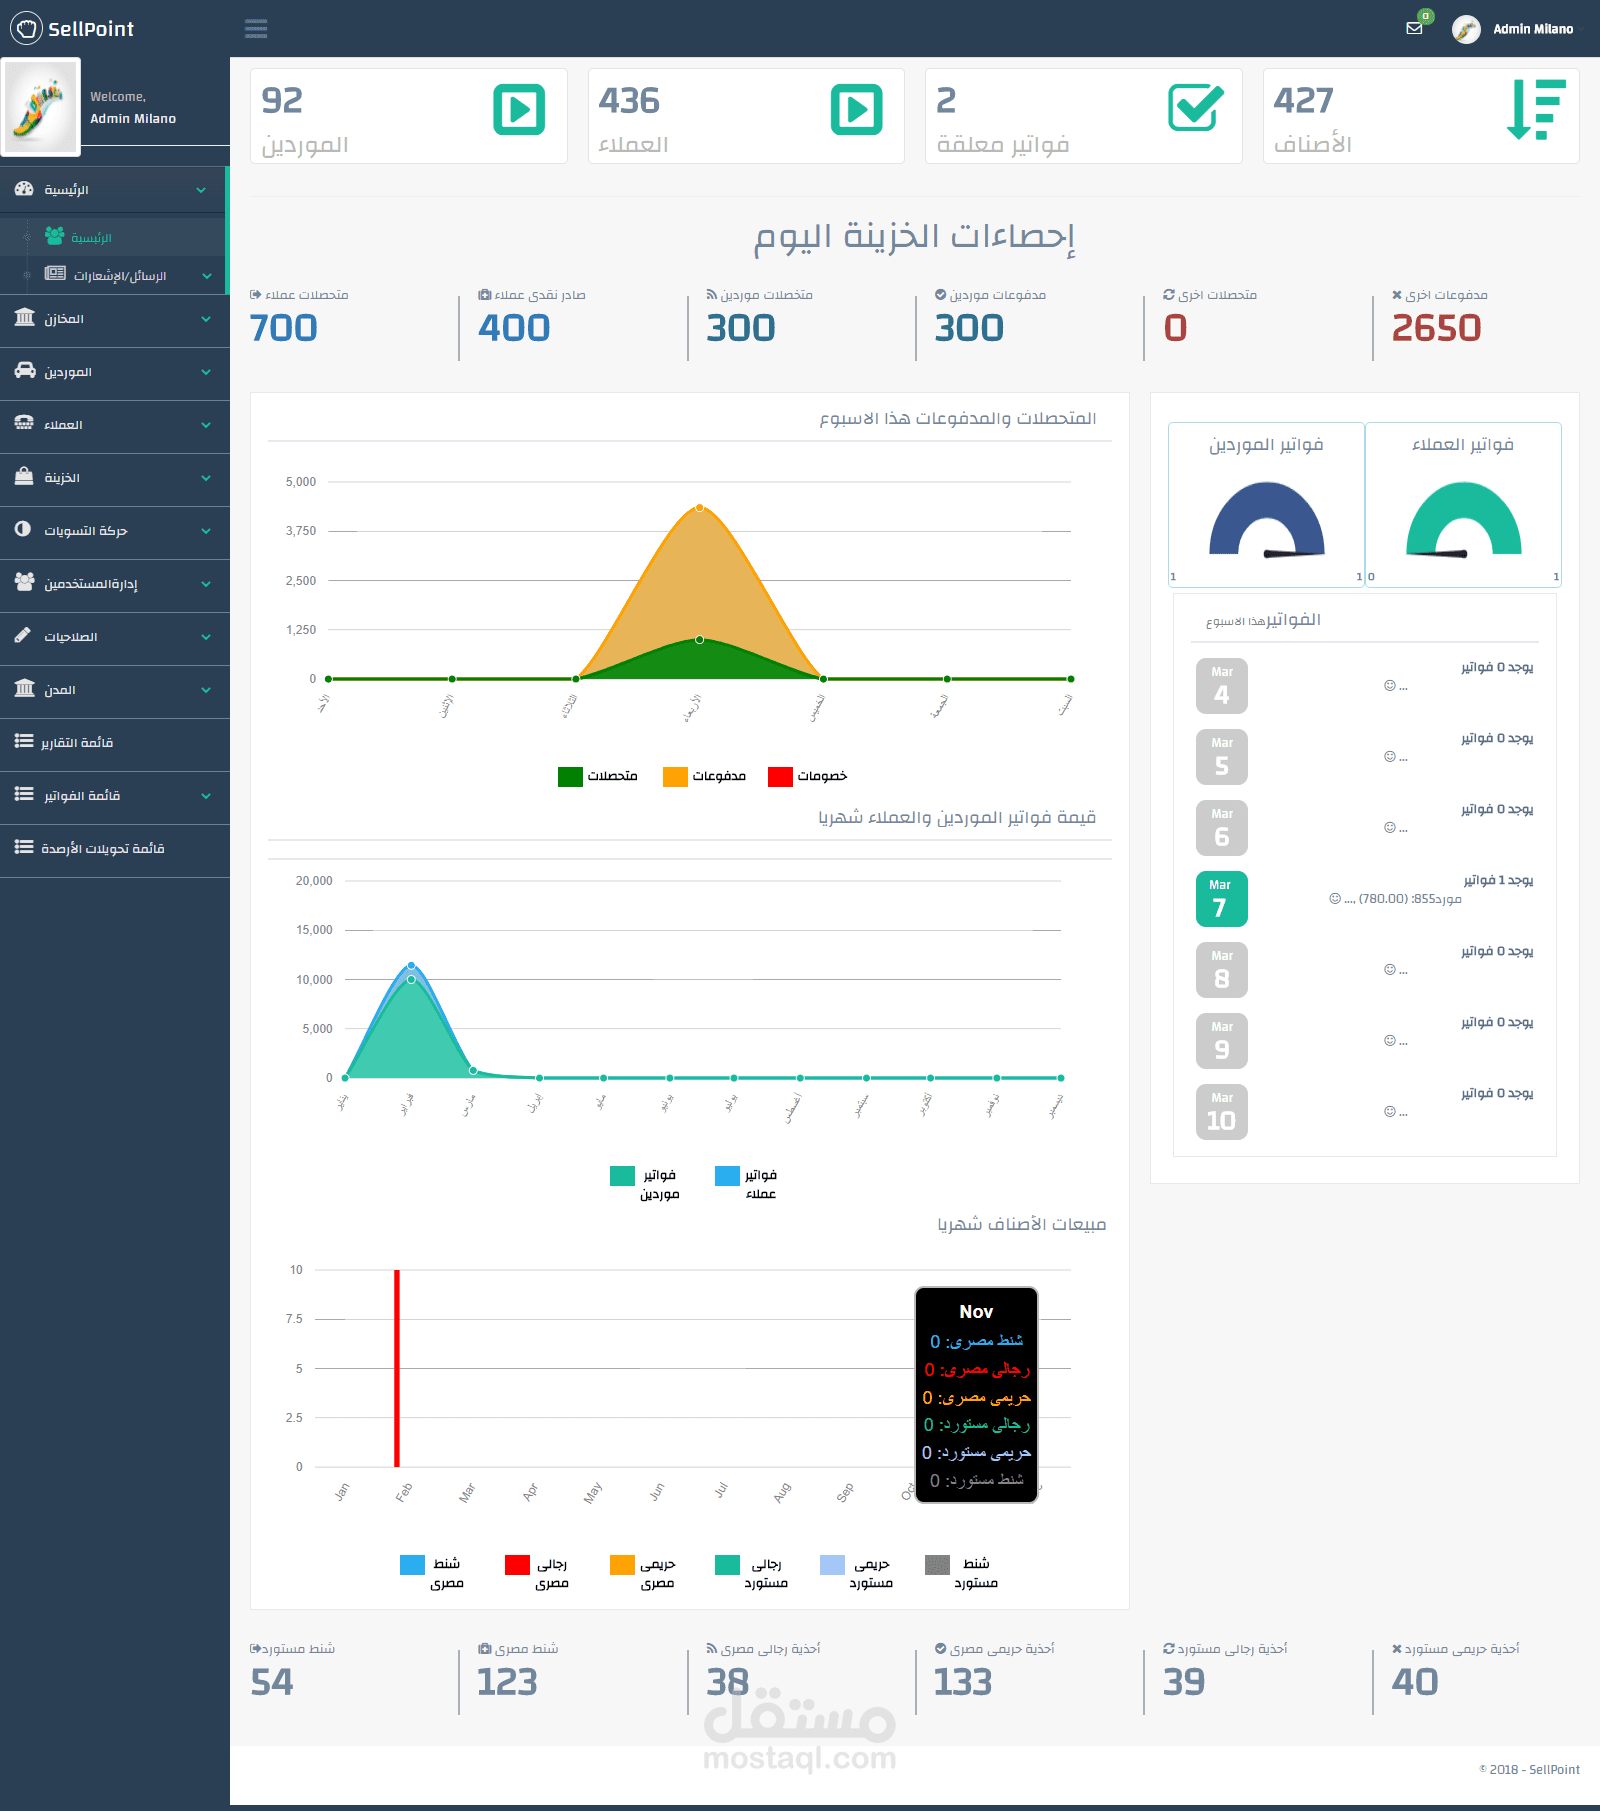
Task: Open the الخزينة sidebar menu
Action: point(115,478)
